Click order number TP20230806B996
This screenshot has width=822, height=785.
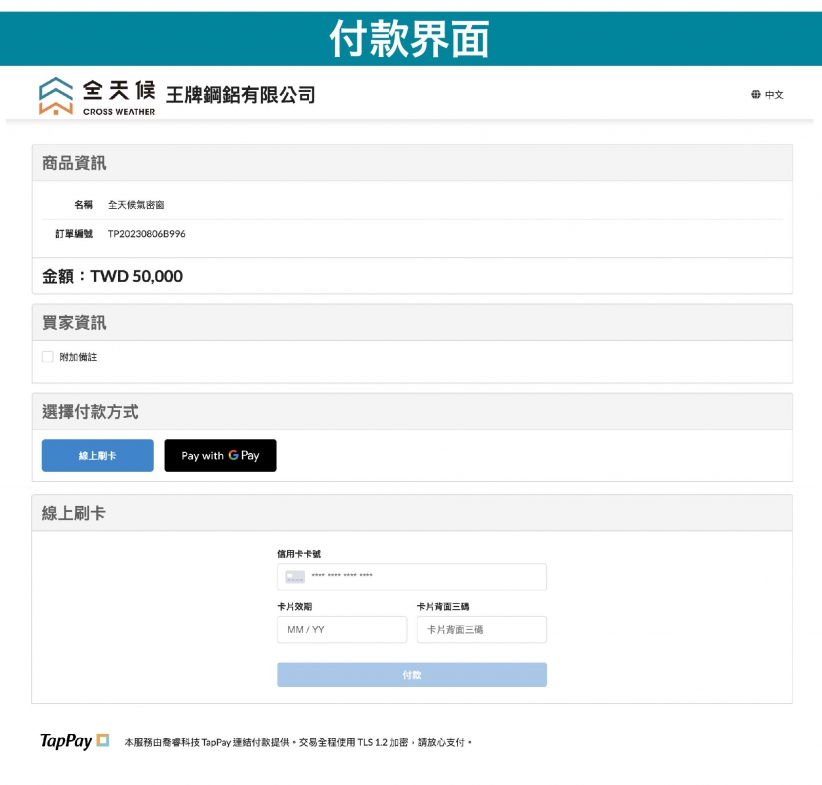click(x=146, y=234)
